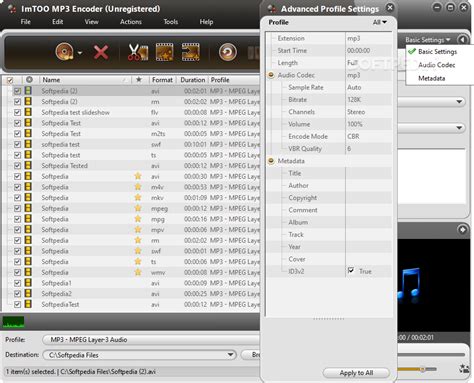This screenshot has height=383, width=474.
Task: Click the Clip scissors icon
Action: (138, 52)
